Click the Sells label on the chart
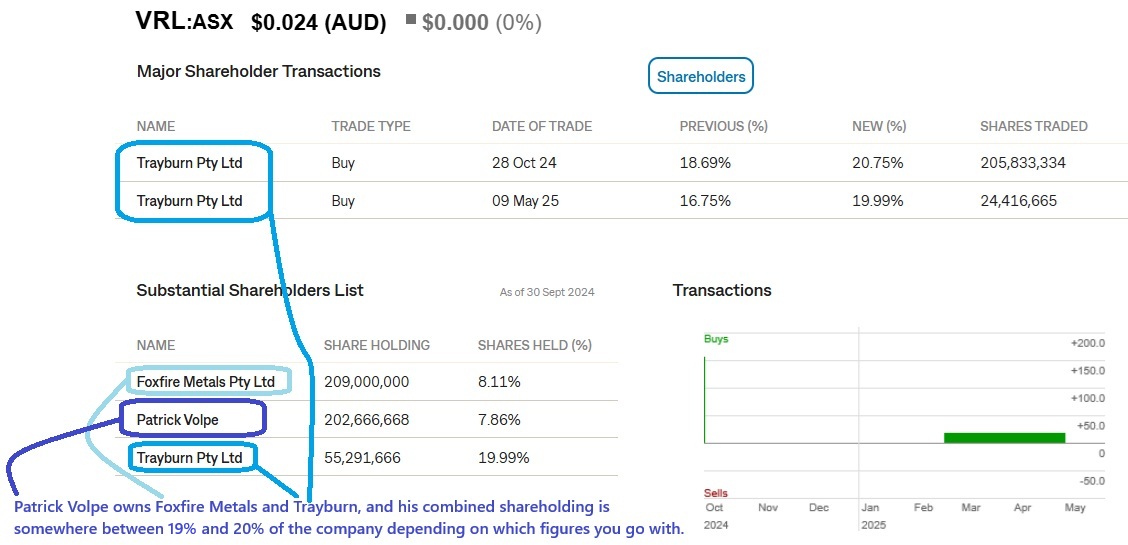Screen dimensions: 1128x545 pos(715,493)
